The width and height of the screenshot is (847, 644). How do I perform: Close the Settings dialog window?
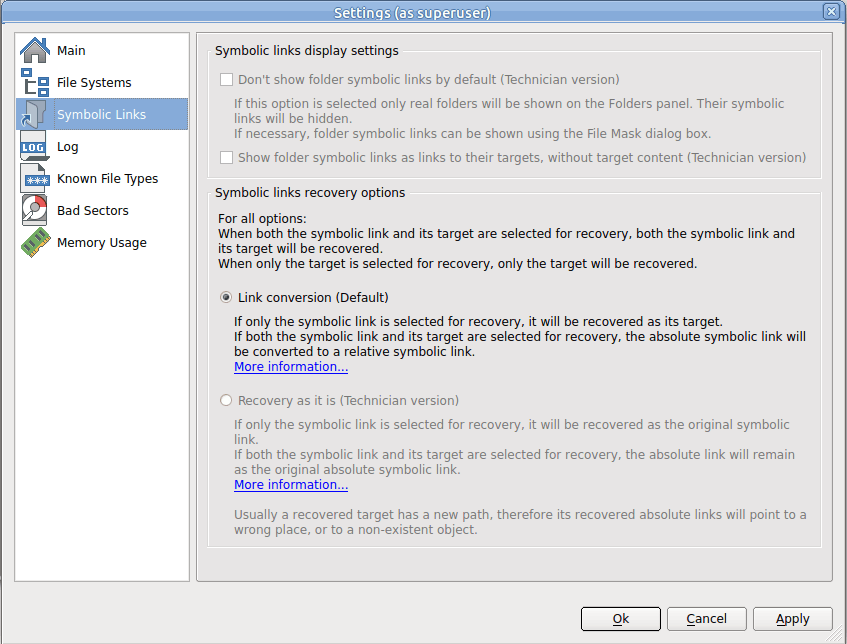[831, 11]
